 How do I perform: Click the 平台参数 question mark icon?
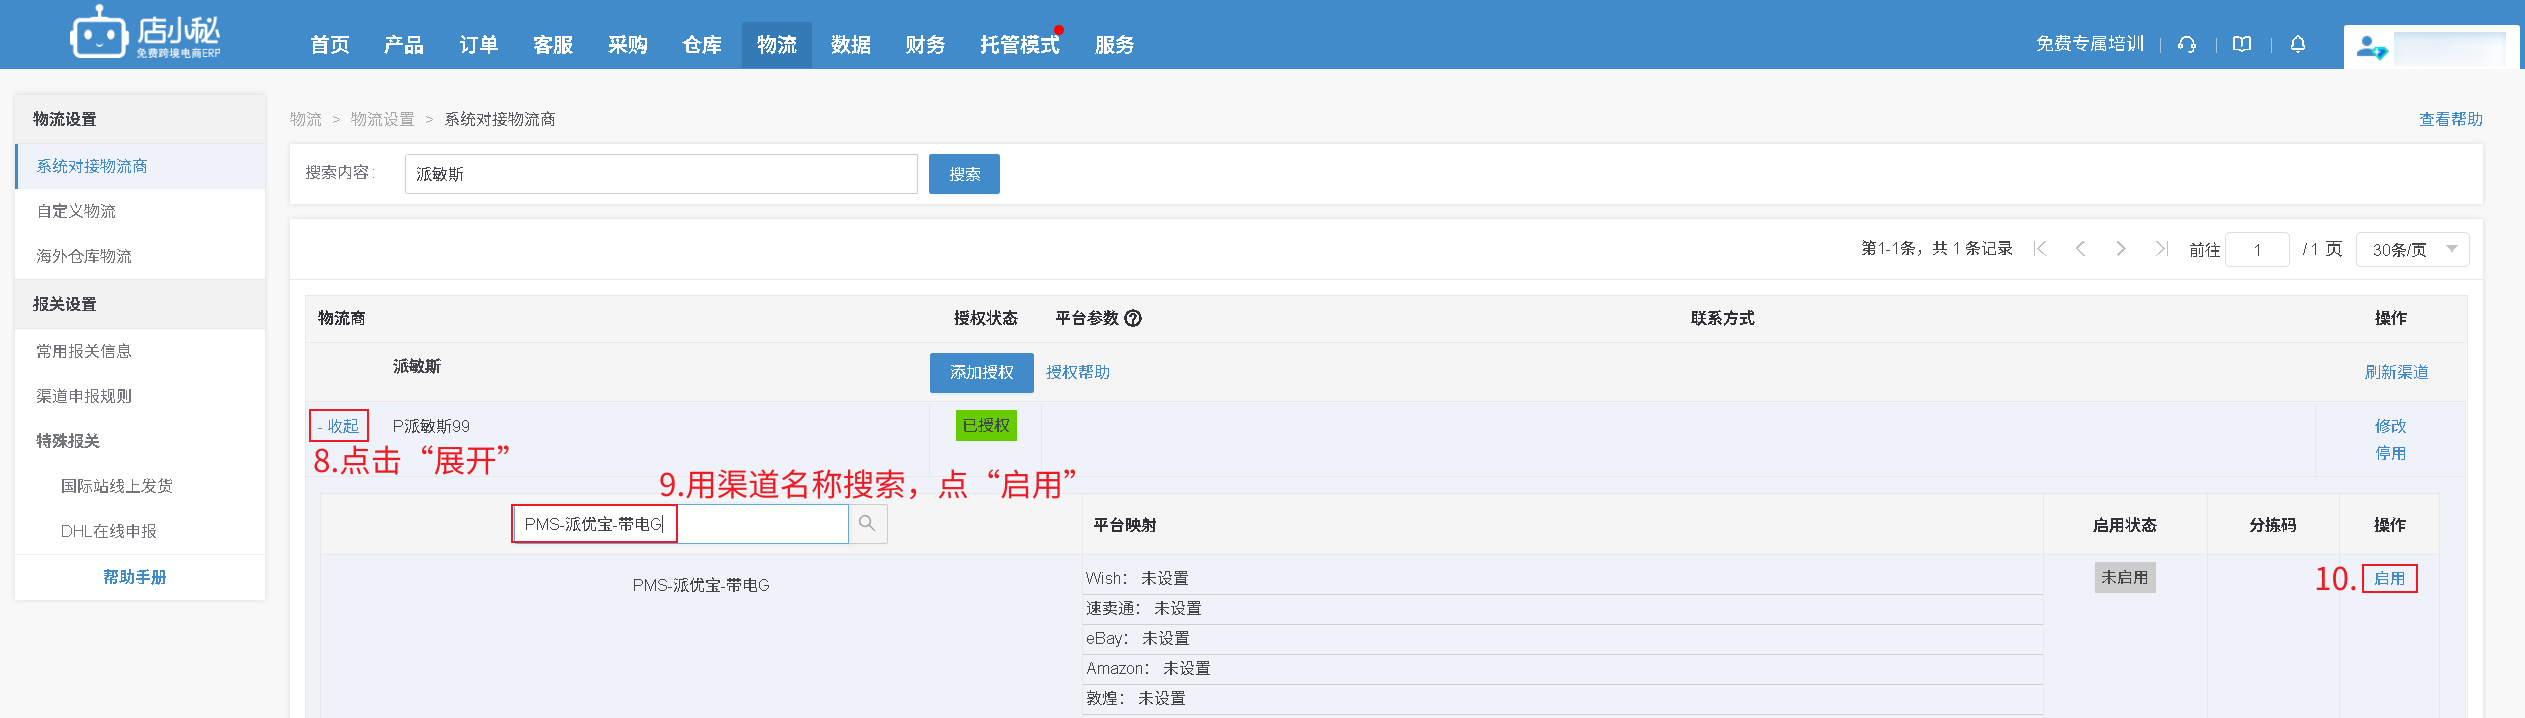[x=1133, y=318]
